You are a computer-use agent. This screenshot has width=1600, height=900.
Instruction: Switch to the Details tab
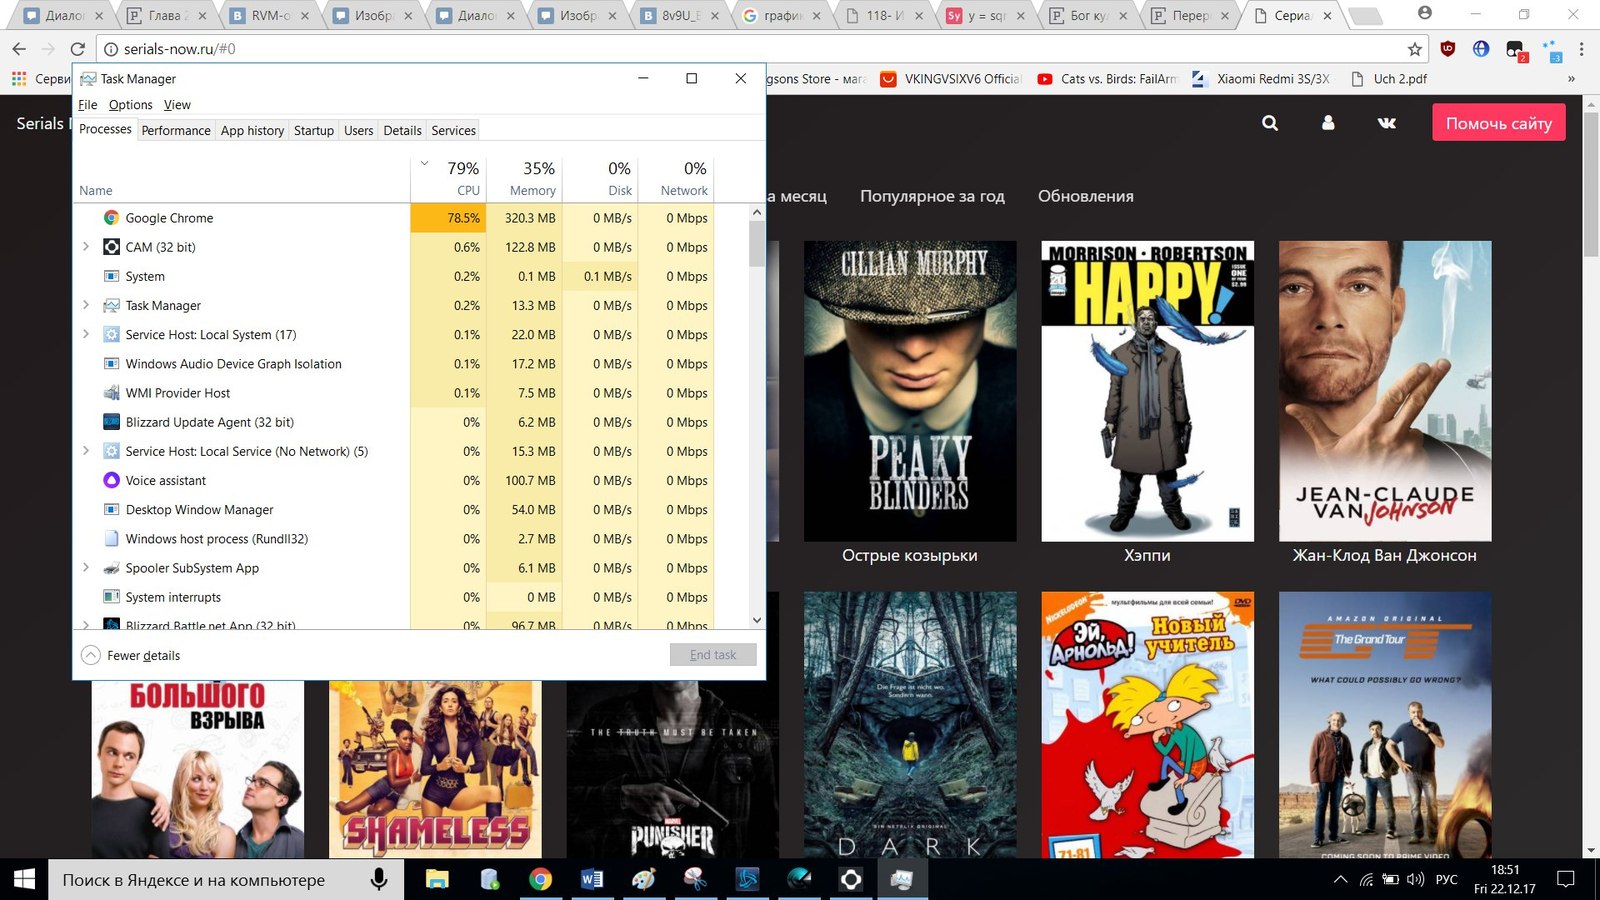point(402,131)
